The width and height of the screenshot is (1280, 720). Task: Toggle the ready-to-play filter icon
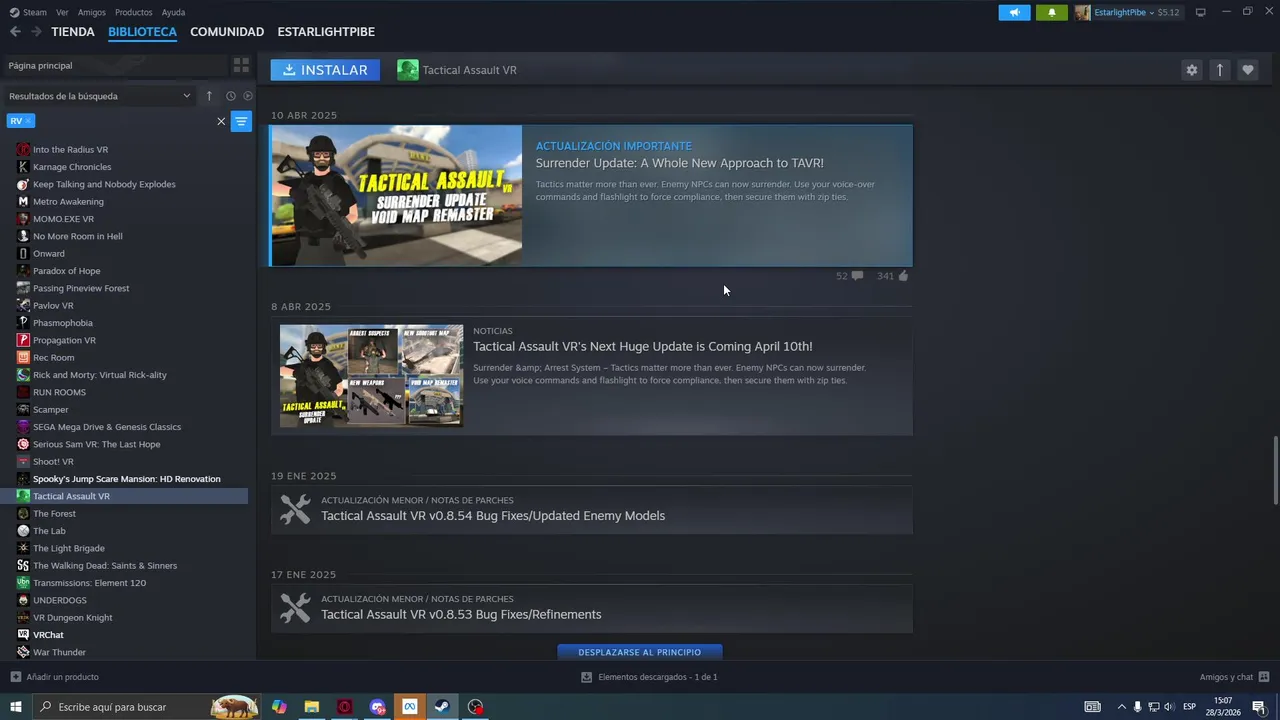[x=248, y=96]
